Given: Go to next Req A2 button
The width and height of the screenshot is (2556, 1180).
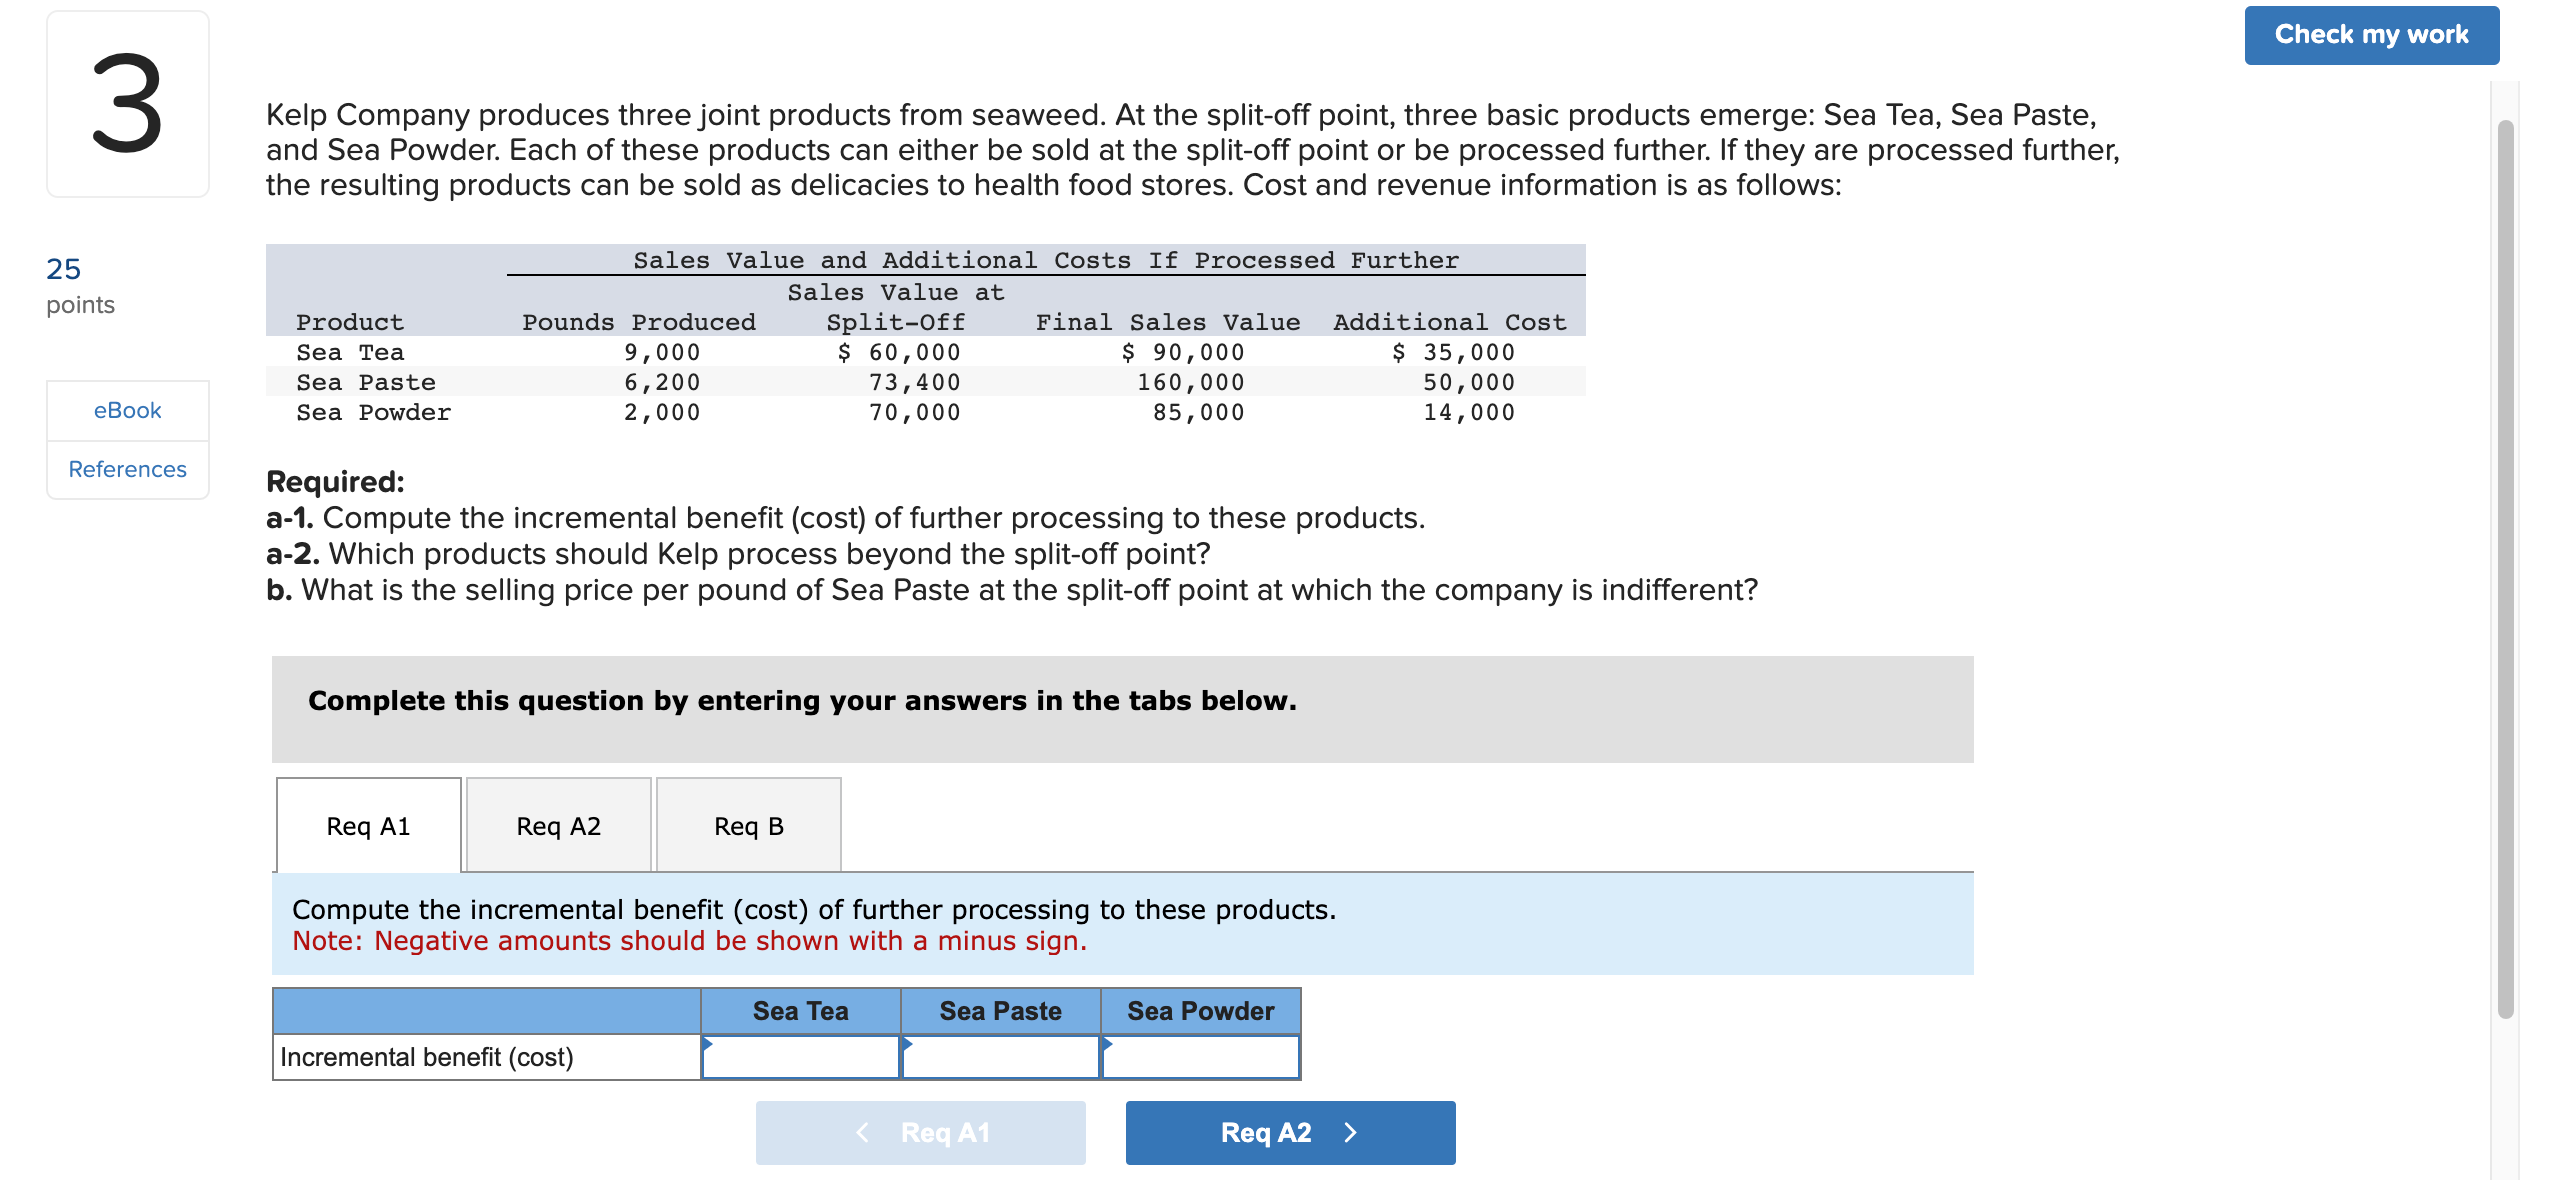Looking at the screenshot, I should [x=1290, y=1133].
